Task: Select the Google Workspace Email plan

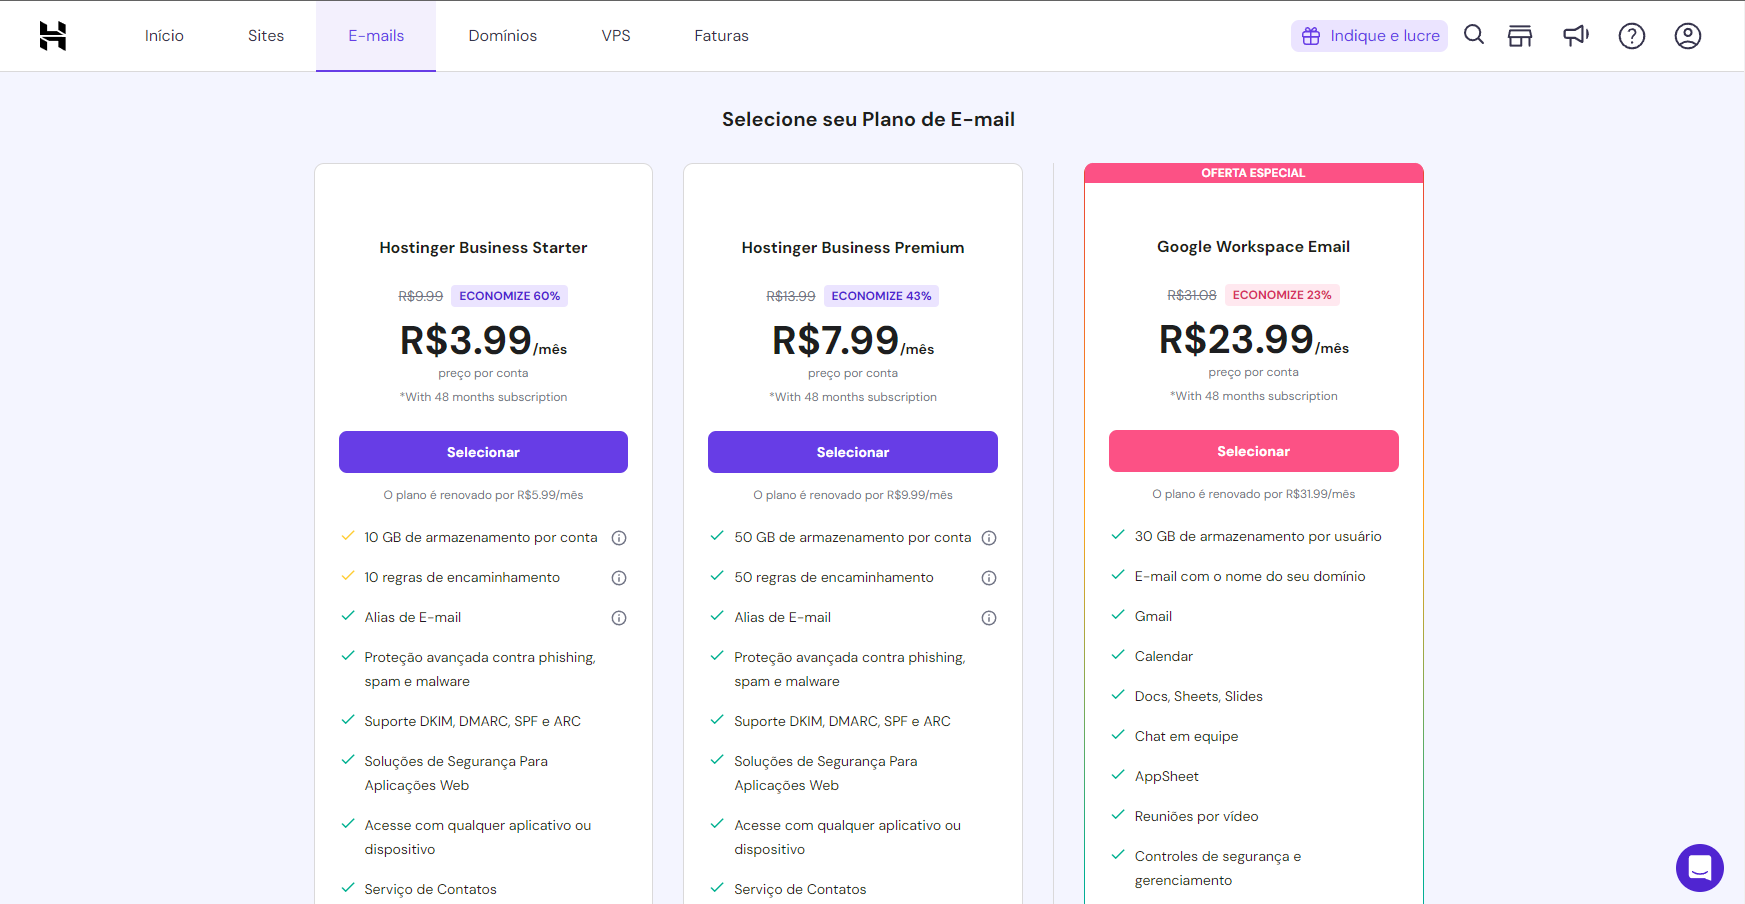Action: pyautogui.click(x=1253, y=451)
